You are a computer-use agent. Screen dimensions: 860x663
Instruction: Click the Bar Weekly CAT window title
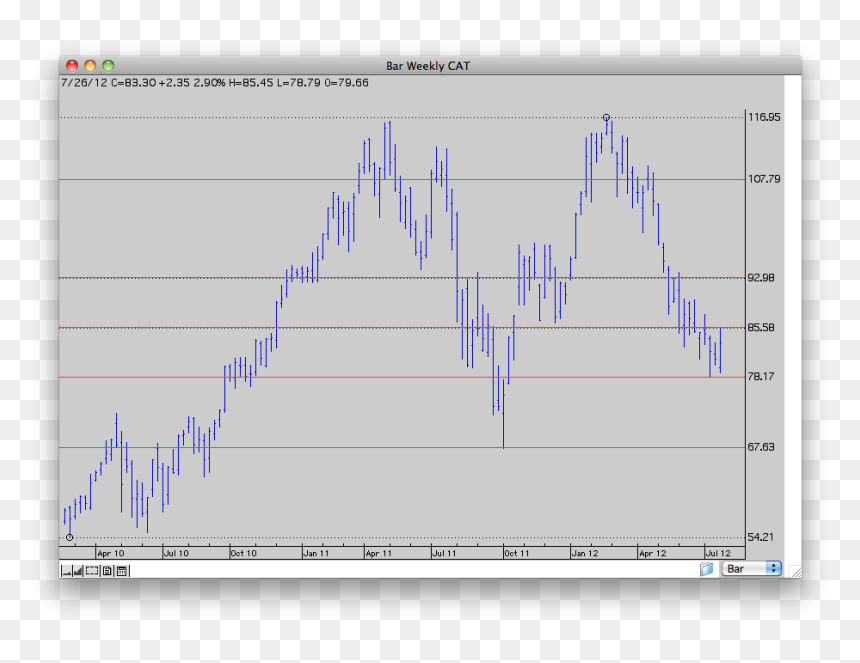click(428, 66)
